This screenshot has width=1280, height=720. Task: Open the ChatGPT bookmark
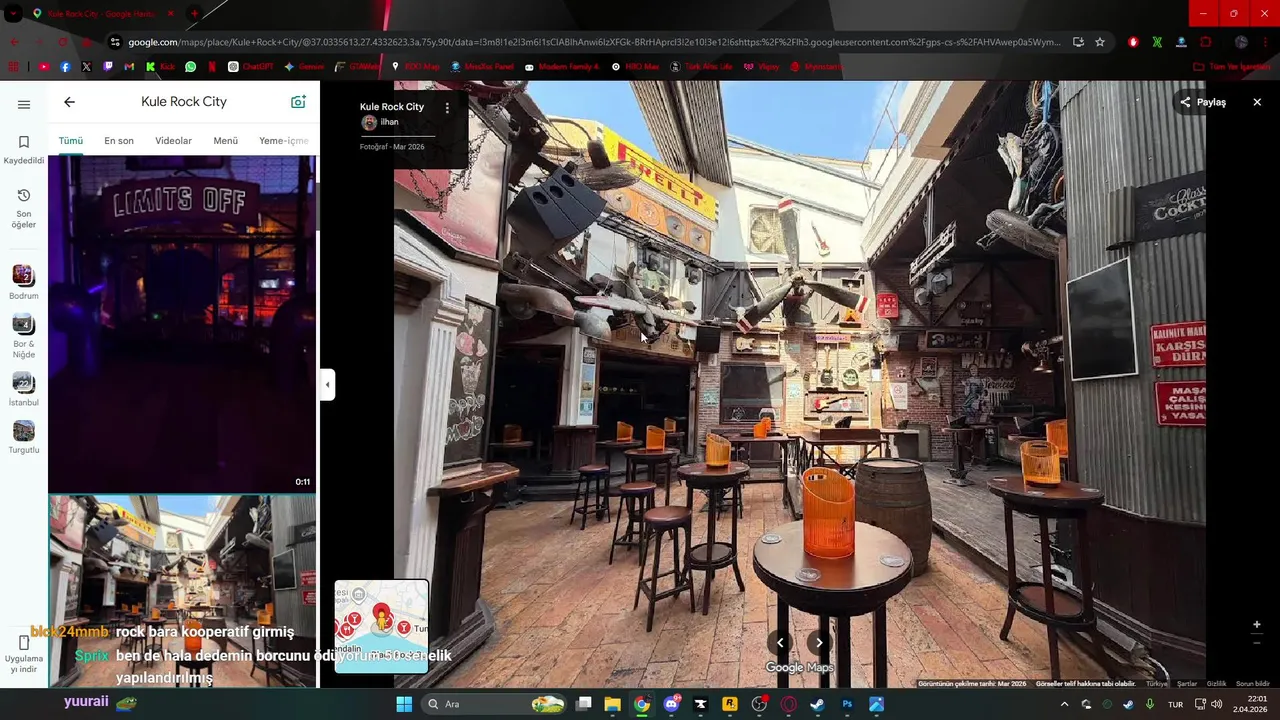[x=250, y=67]
